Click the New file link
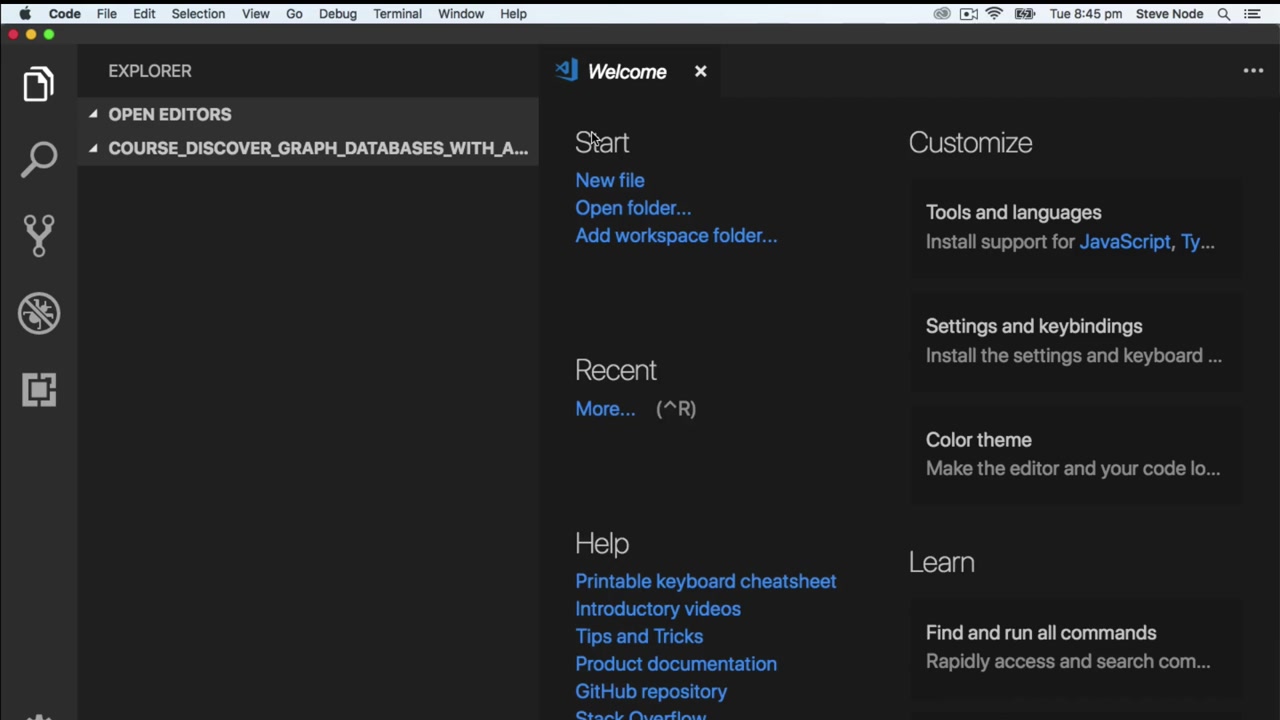 click(610, 180)
